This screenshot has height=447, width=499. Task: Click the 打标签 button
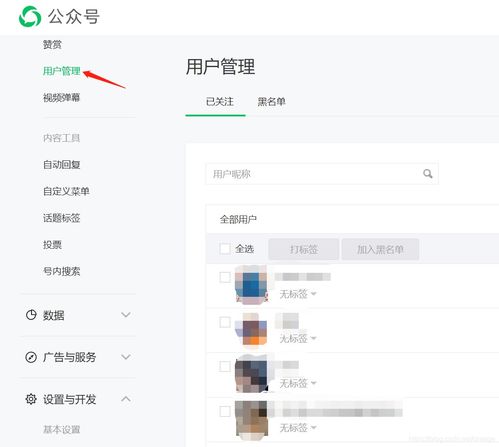(304, 249)
